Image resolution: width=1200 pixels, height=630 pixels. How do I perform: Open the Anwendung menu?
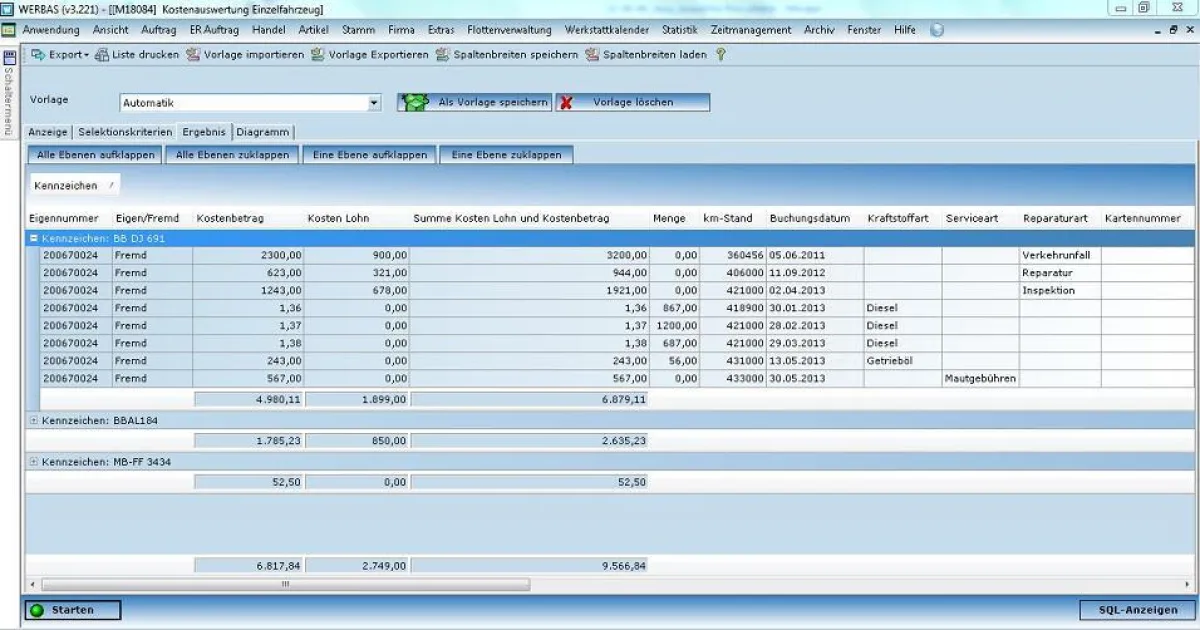(x=51, y=30)
